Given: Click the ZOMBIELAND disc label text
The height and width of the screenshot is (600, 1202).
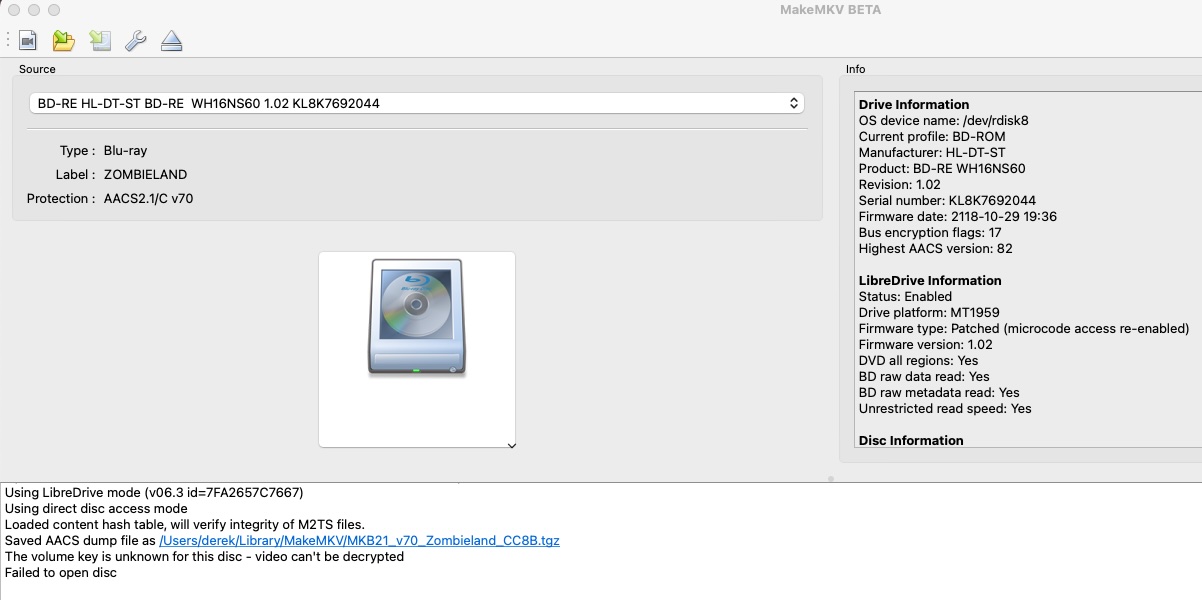Looking at the screenshot, I should coord(145,175).
